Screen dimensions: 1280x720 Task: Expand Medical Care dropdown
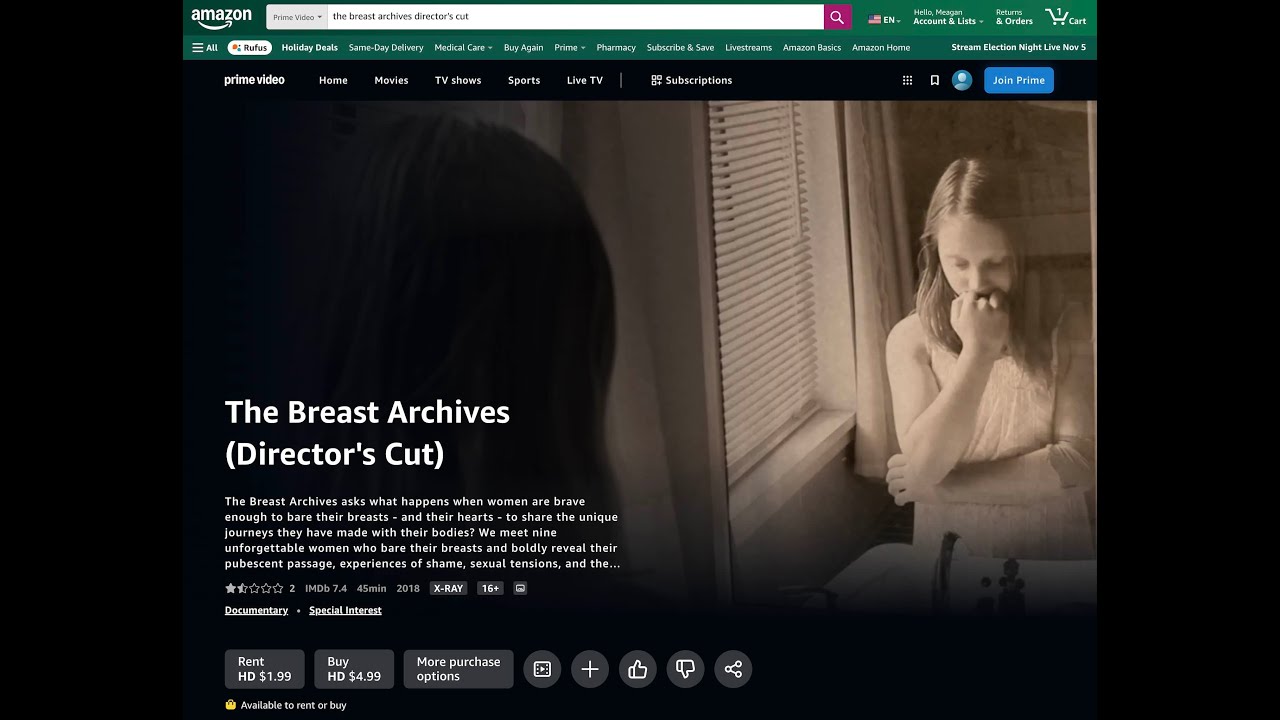pyautogui.click(x=463, y=47)
